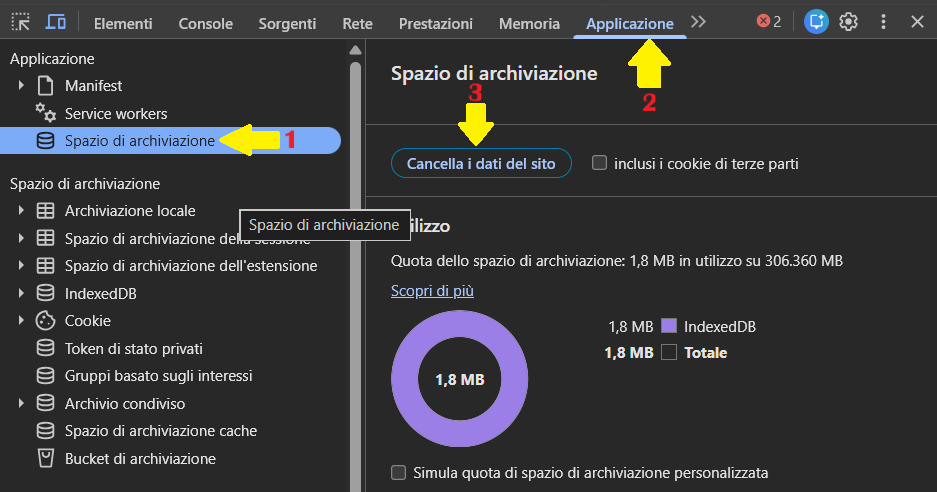Image resolution: width=937 pixels, height=492 pixels.
Task: Select IndexedDB in the sidebar tree
Action: [100, 294]
